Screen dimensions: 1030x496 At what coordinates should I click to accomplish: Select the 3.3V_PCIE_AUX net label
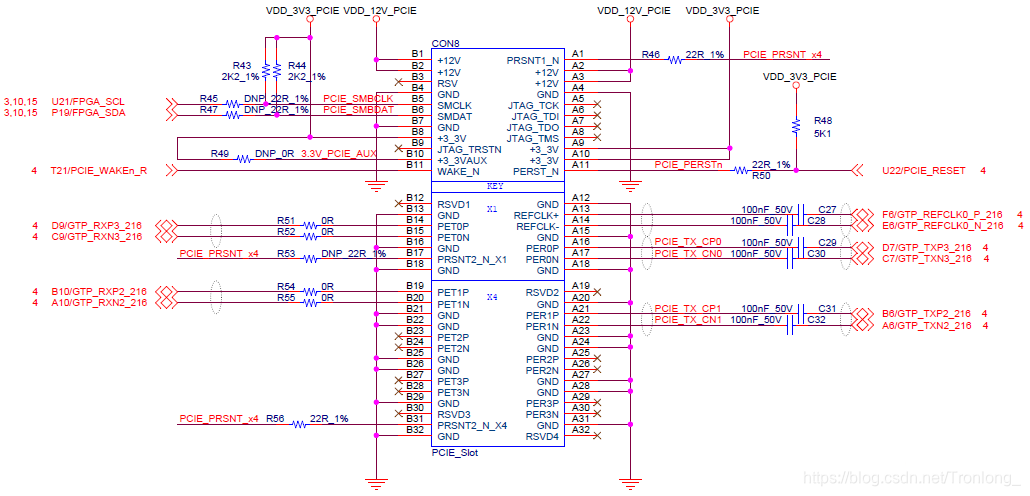coord(338,153)
